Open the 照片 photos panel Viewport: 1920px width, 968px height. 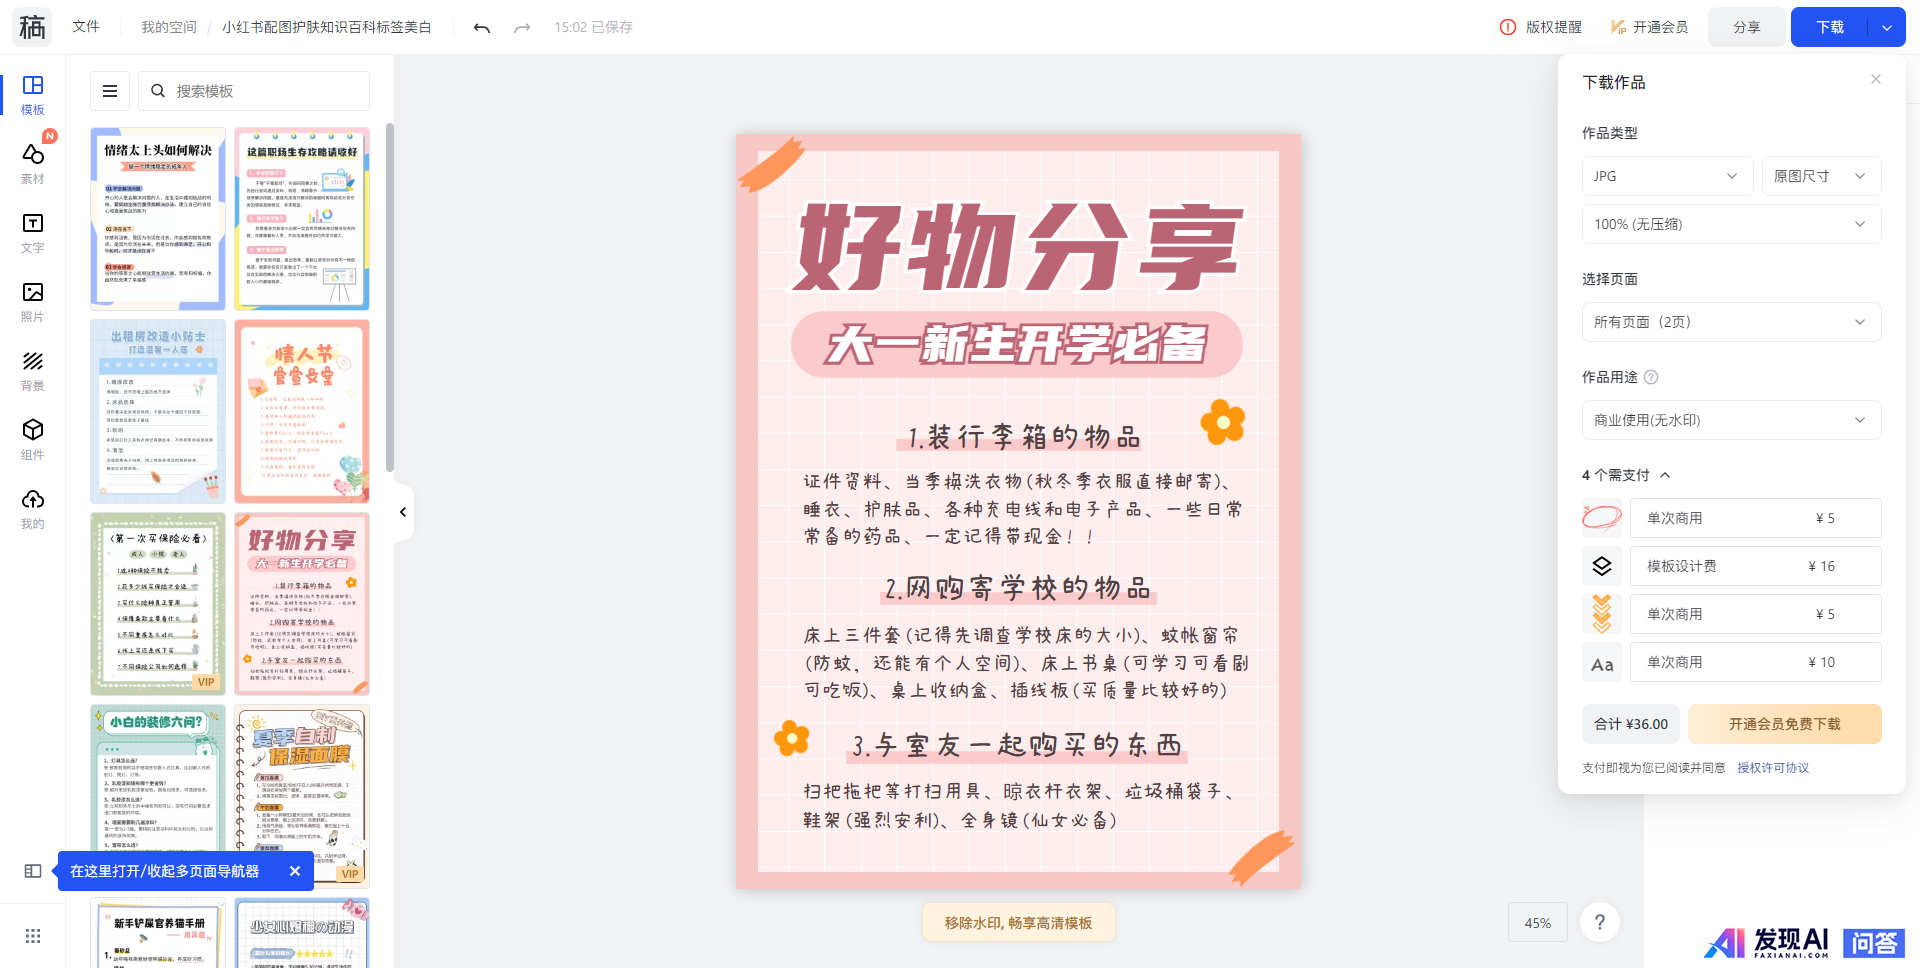click(33, 301)
